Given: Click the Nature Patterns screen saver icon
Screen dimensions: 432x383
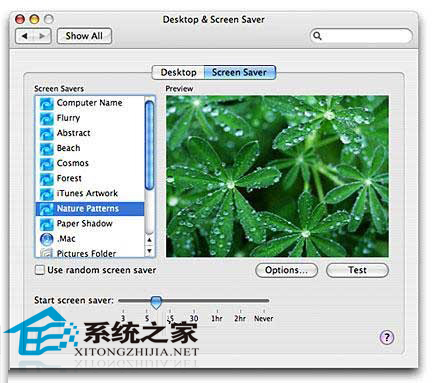Looking at the screenshot, I should [x=46, y=209].
